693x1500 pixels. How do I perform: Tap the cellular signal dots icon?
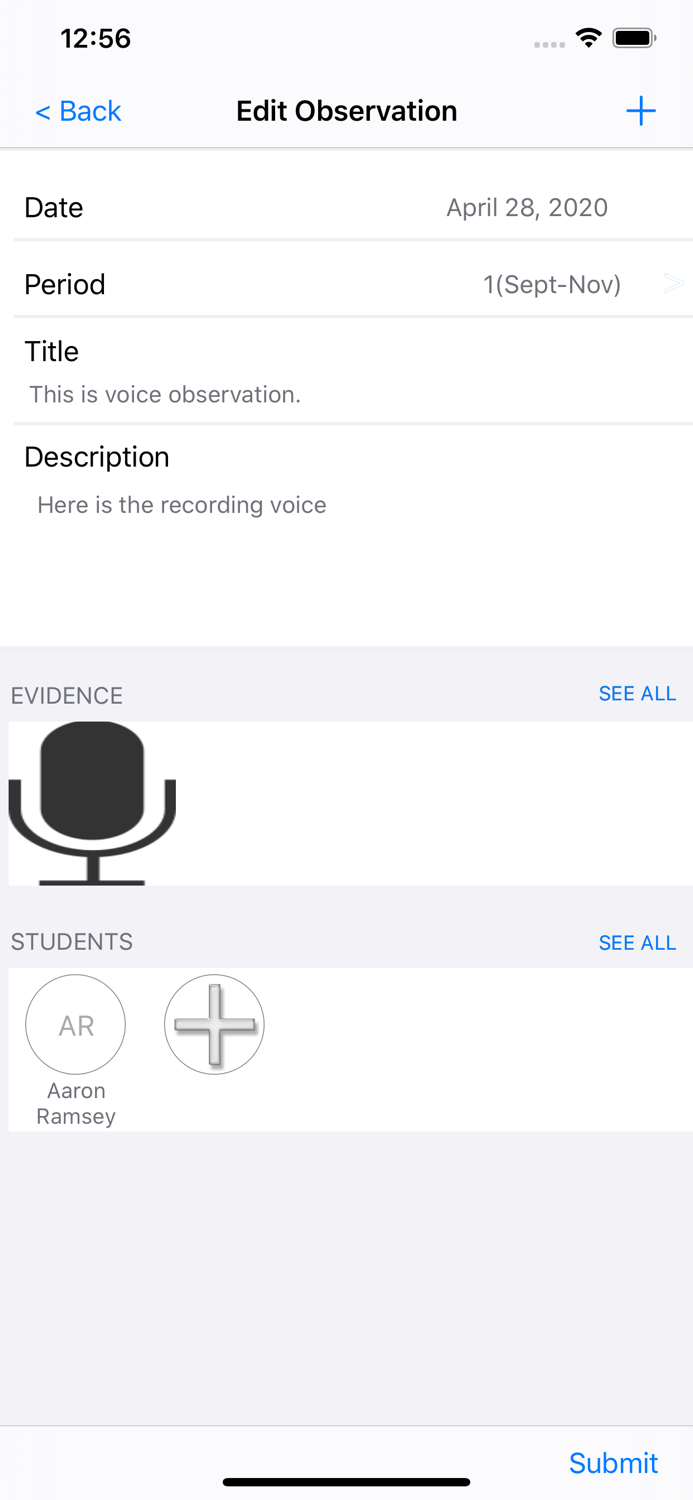tap(549, 44)
